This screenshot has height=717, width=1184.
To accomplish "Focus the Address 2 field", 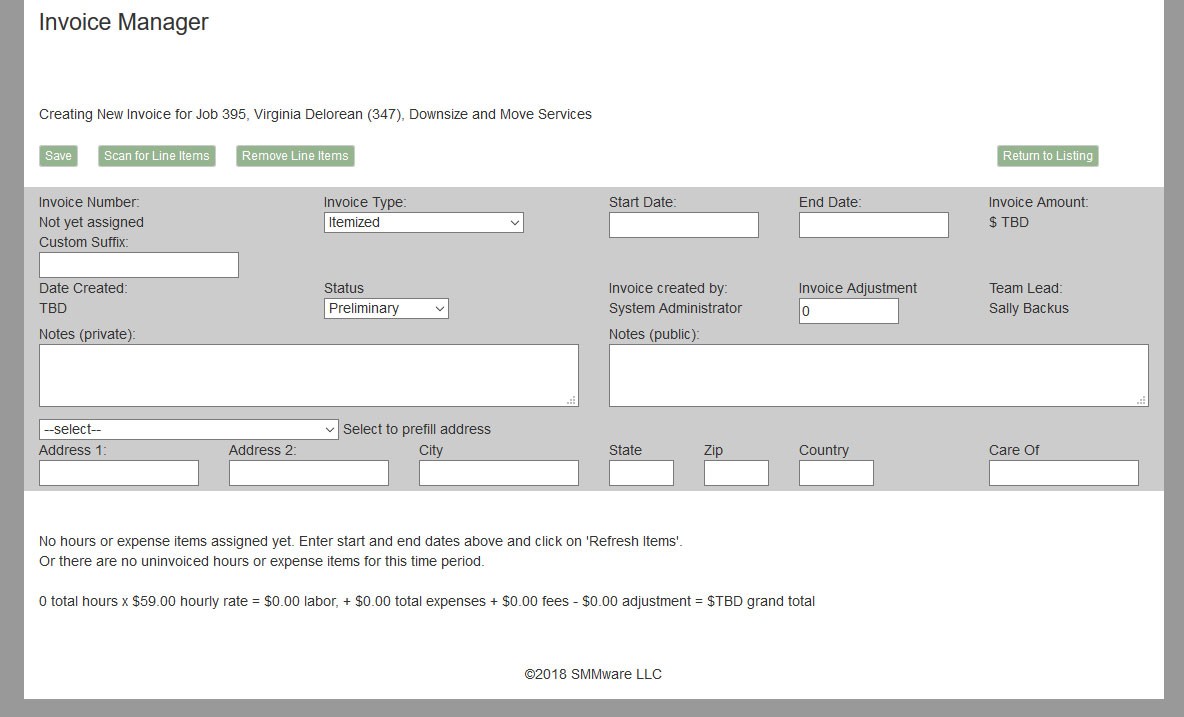I will pos(309,473).
